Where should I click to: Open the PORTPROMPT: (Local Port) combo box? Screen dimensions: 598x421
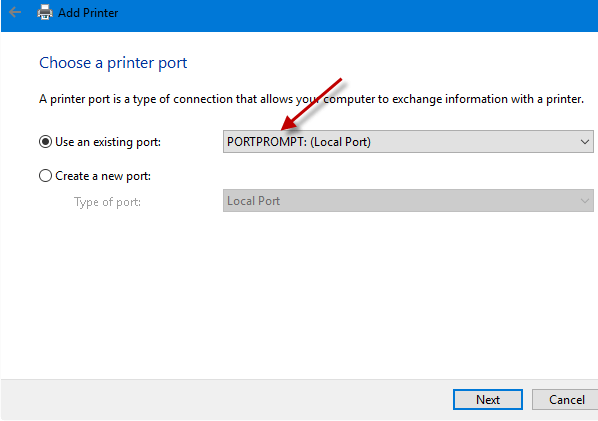click(x=408, y=142)
